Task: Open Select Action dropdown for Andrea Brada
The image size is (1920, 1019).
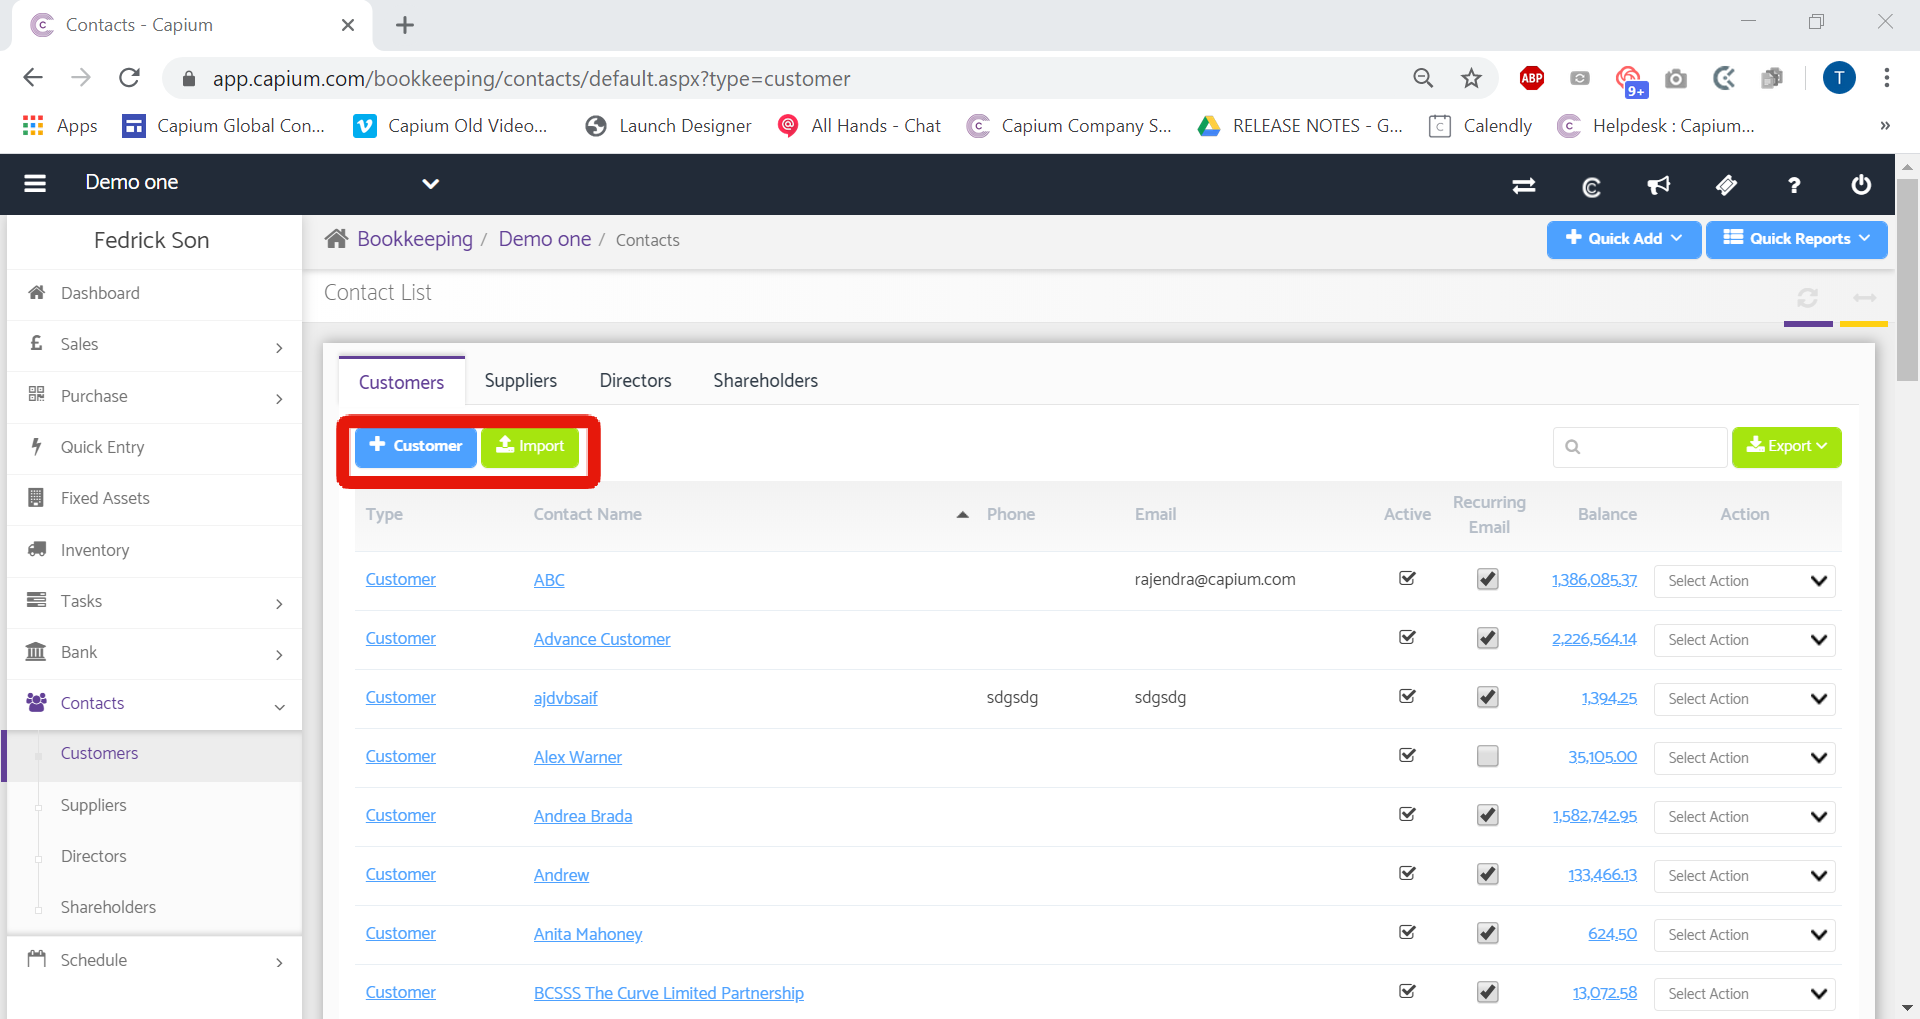Action: point(1744,817)
